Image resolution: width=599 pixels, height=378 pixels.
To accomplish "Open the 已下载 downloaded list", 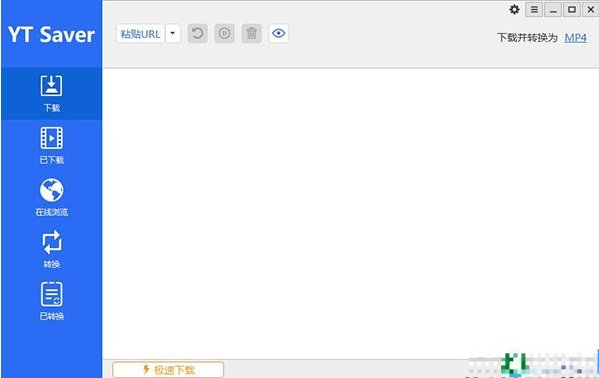I will (52, 146).
